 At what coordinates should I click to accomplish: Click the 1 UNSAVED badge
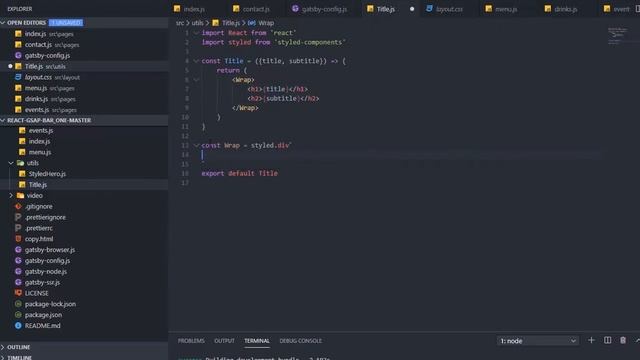pos(66,22)
